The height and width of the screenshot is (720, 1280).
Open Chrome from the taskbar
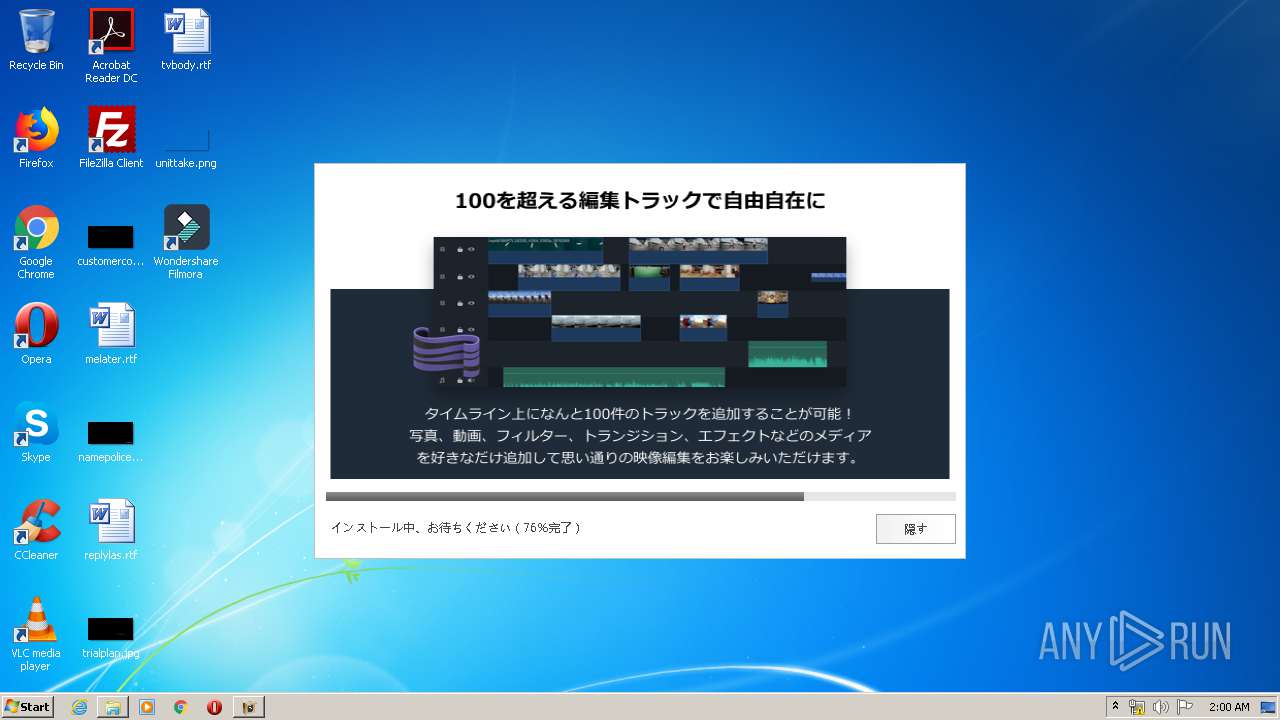tap(180, 707)
